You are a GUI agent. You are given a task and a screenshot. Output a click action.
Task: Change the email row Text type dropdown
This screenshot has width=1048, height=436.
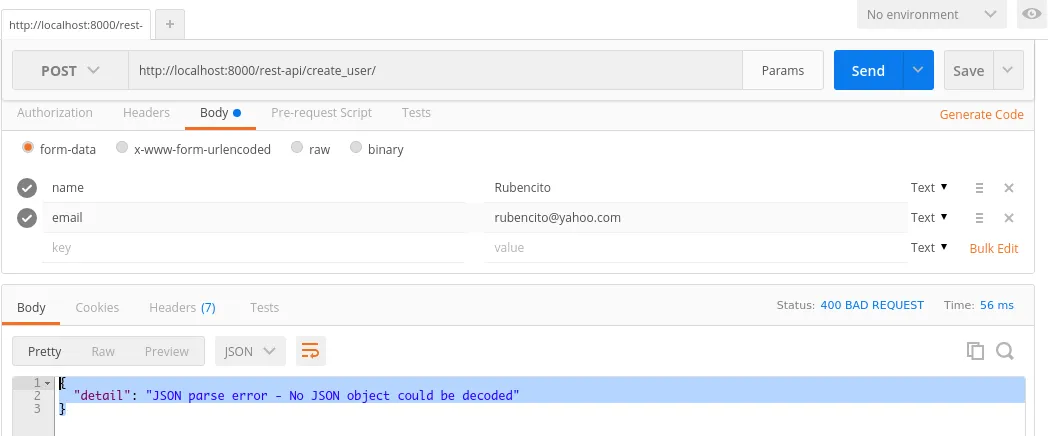(x=929, y=217)
